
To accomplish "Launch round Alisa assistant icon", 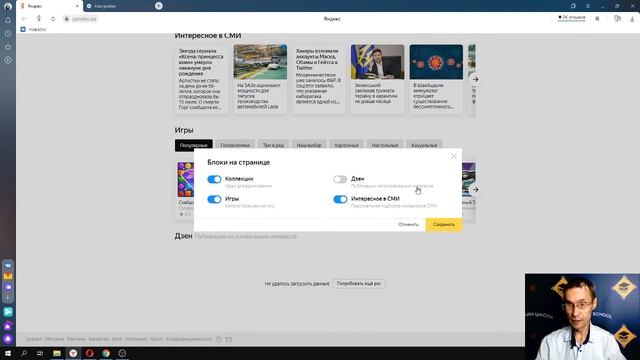I will click(x=8, y=339).
